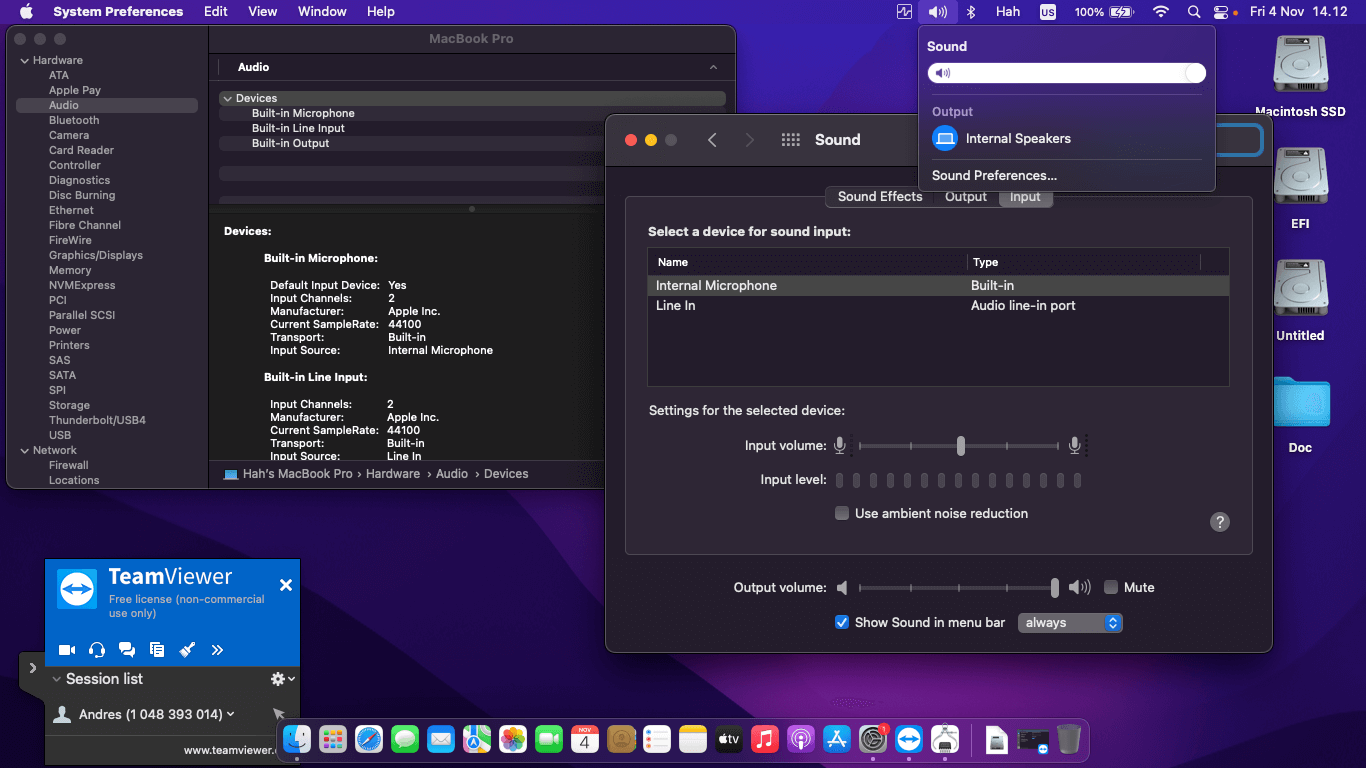Viewport: 1366px width, 768px height.
Task: Check the Mute output checkbox
Action: 1111,587
